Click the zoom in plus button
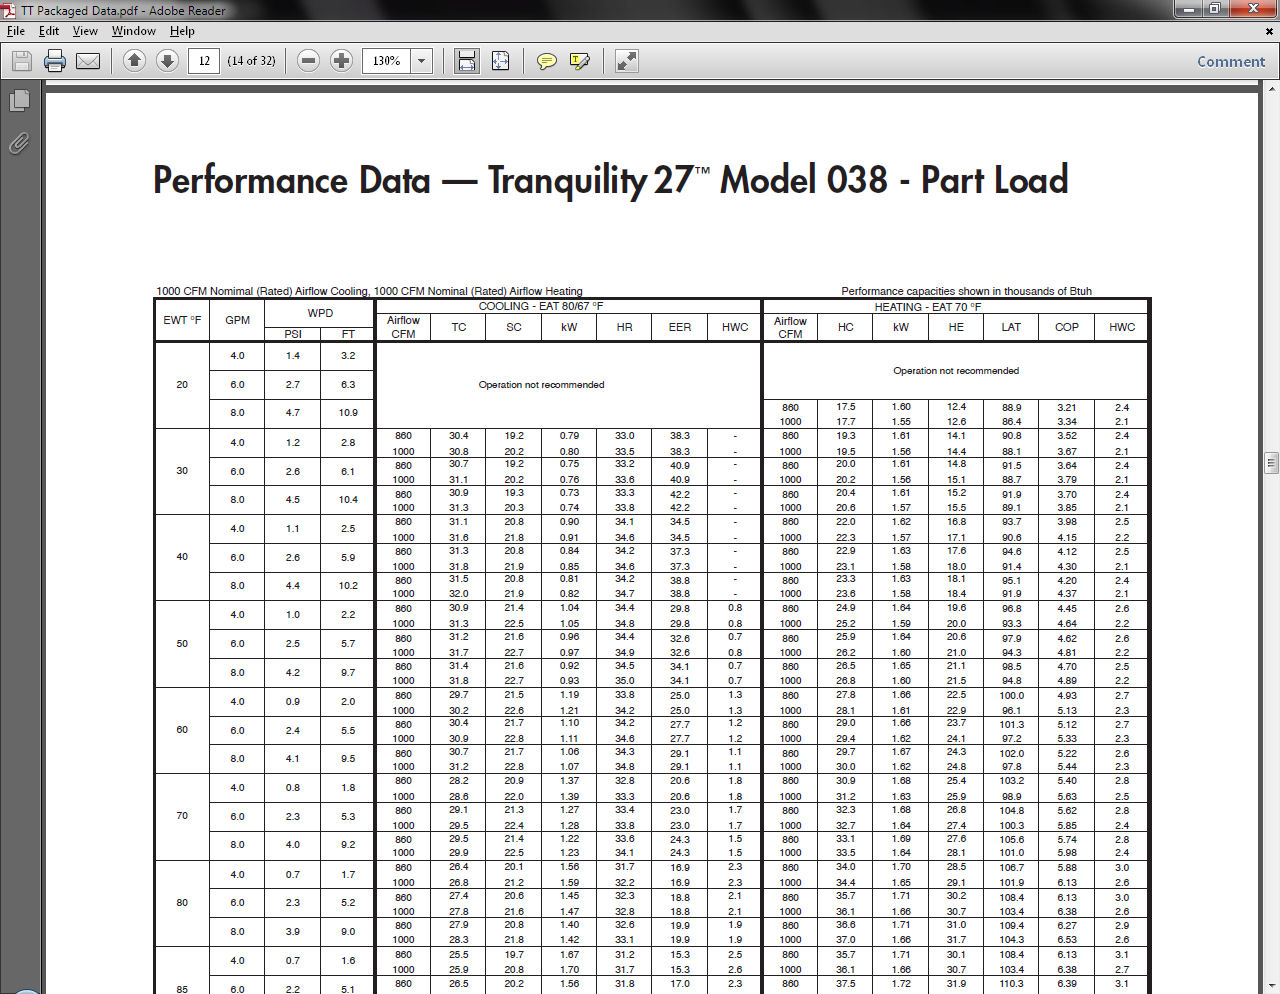The image size is (1280, 994). (x=341, y=61)
